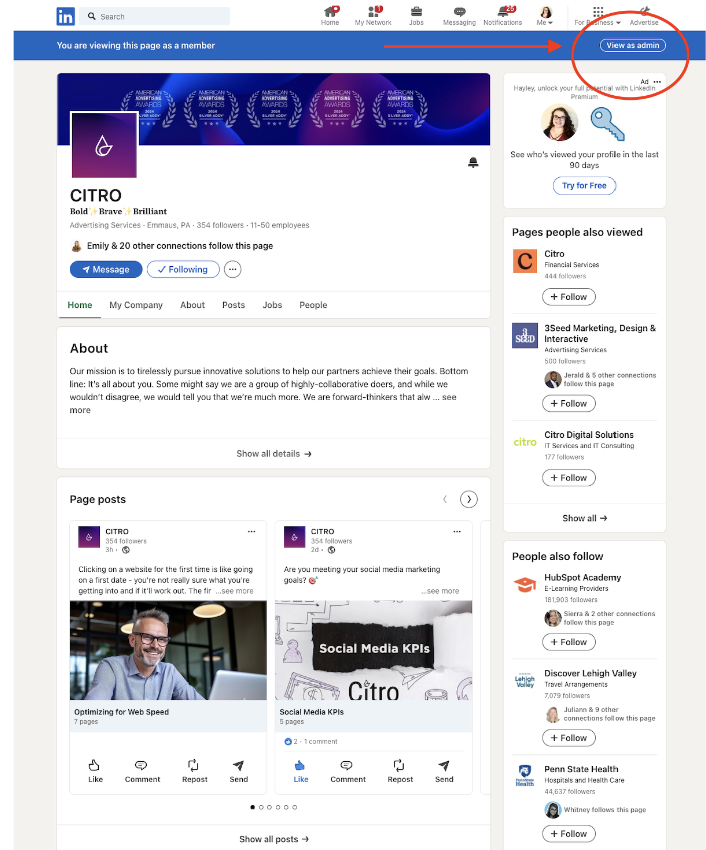This screenshot has height=850, width=706.
Task: Click the View as admin button
Action: (633, 46)
